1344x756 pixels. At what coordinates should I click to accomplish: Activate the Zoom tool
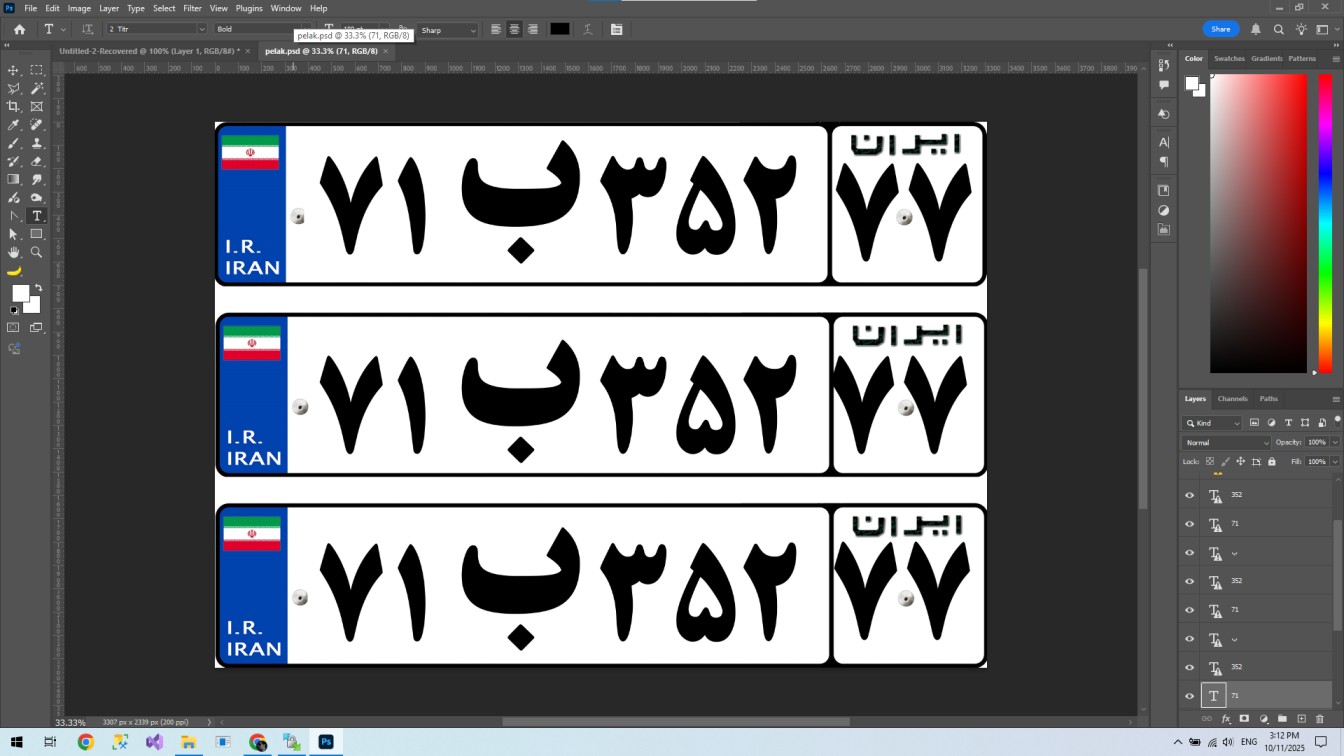click(37, 252)
